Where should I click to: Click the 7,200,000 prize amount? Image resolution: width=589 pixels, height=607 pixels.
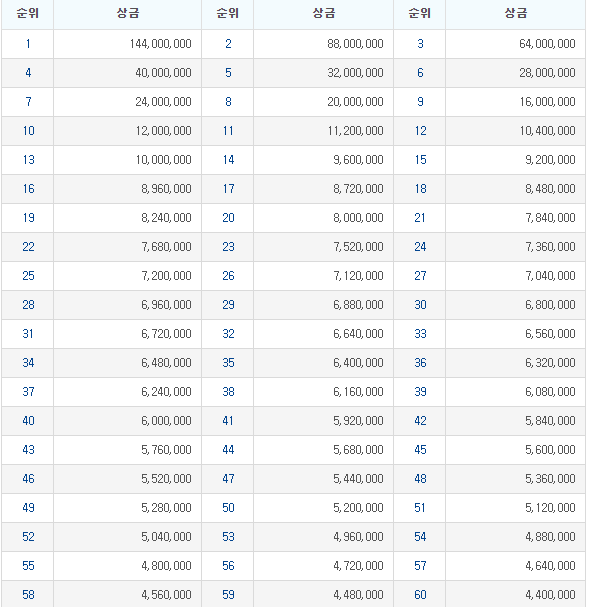coord(166,276)
